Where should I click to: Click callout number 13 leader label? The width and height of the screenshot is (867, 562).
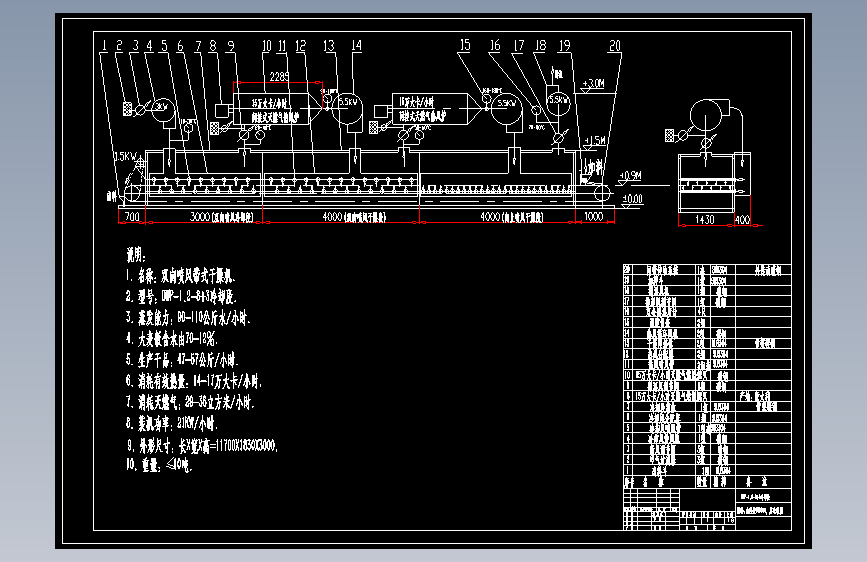329,45
